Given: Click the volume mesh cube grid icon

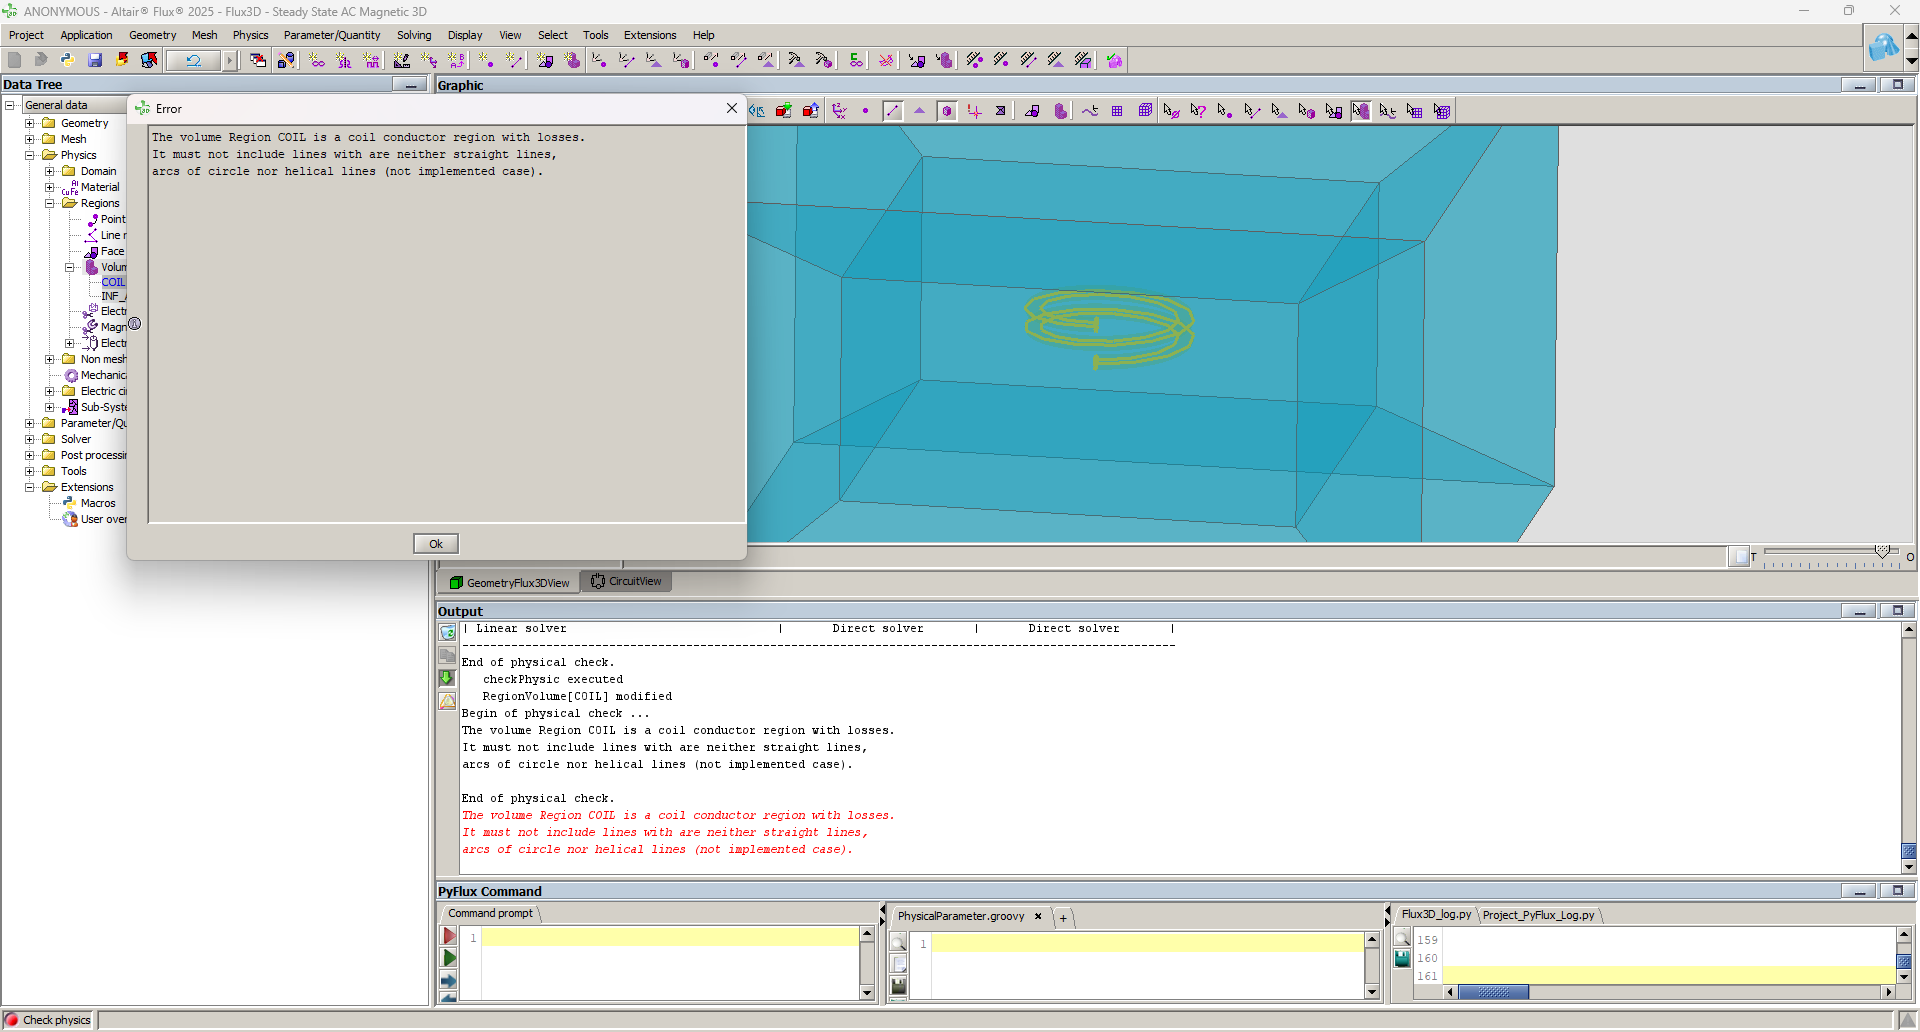Looking at the screenshot, I should point(1145,111).
